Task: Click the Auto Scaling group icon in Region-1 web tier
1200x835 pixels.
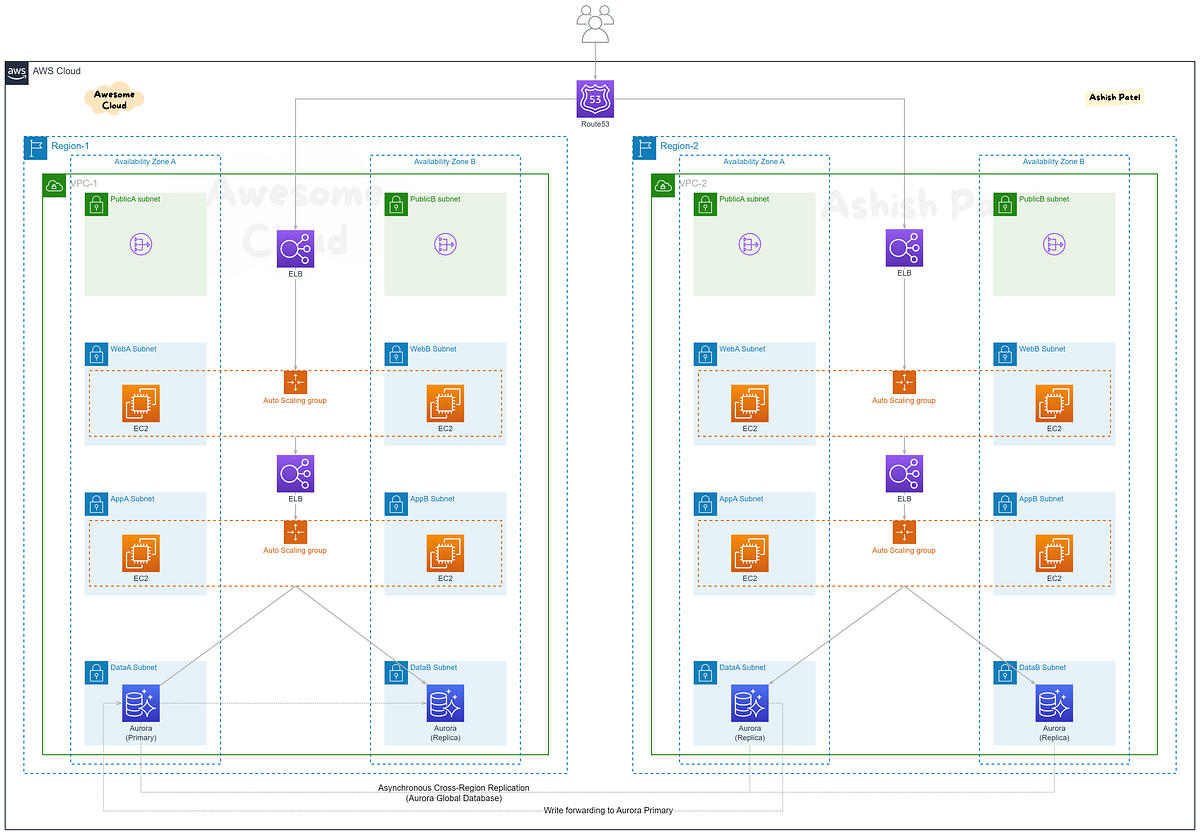Action: (x=294, y=381)
